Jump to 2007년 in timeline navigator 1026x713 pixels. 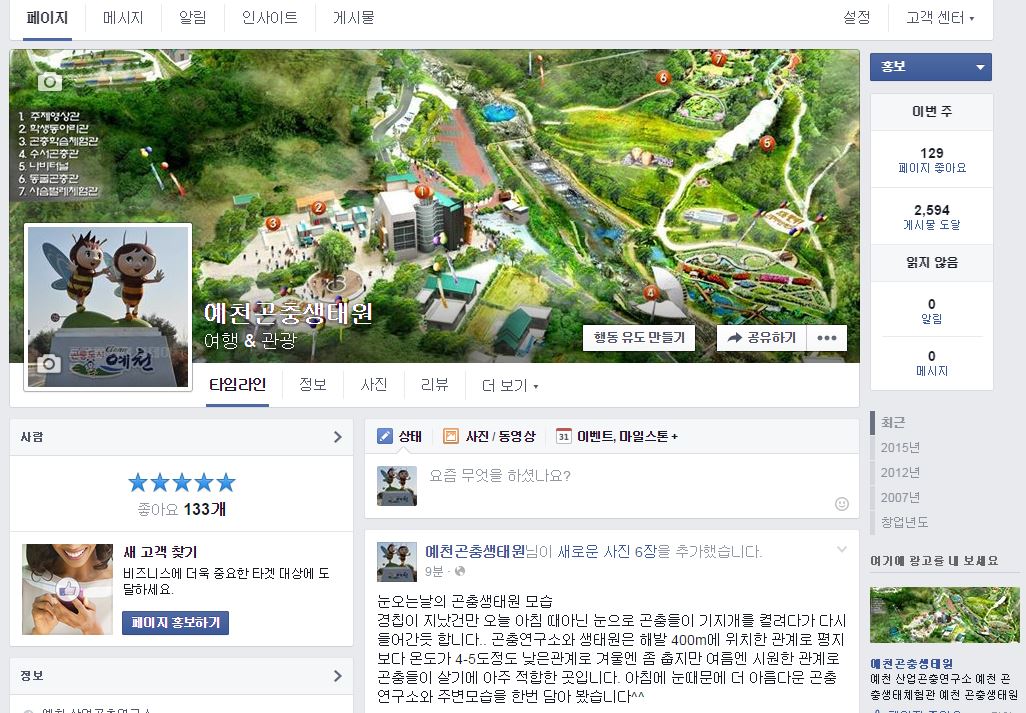[900, 497]
